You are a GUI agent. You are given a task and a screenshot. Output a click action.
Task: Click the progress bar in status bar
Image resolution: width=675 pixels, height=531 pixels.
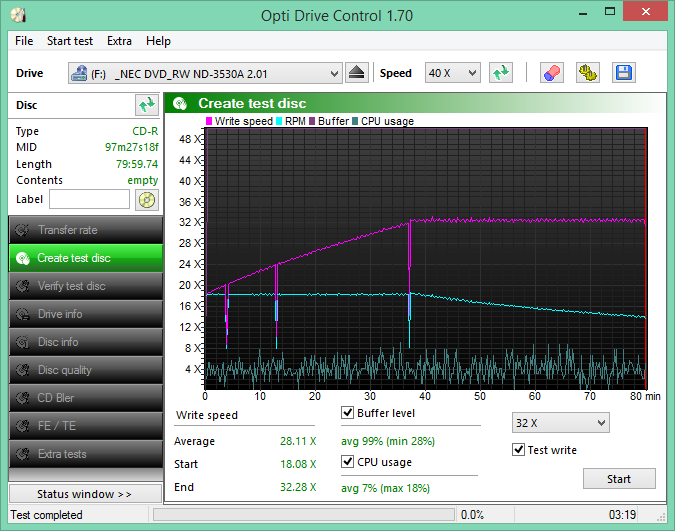tap(304, 515)
